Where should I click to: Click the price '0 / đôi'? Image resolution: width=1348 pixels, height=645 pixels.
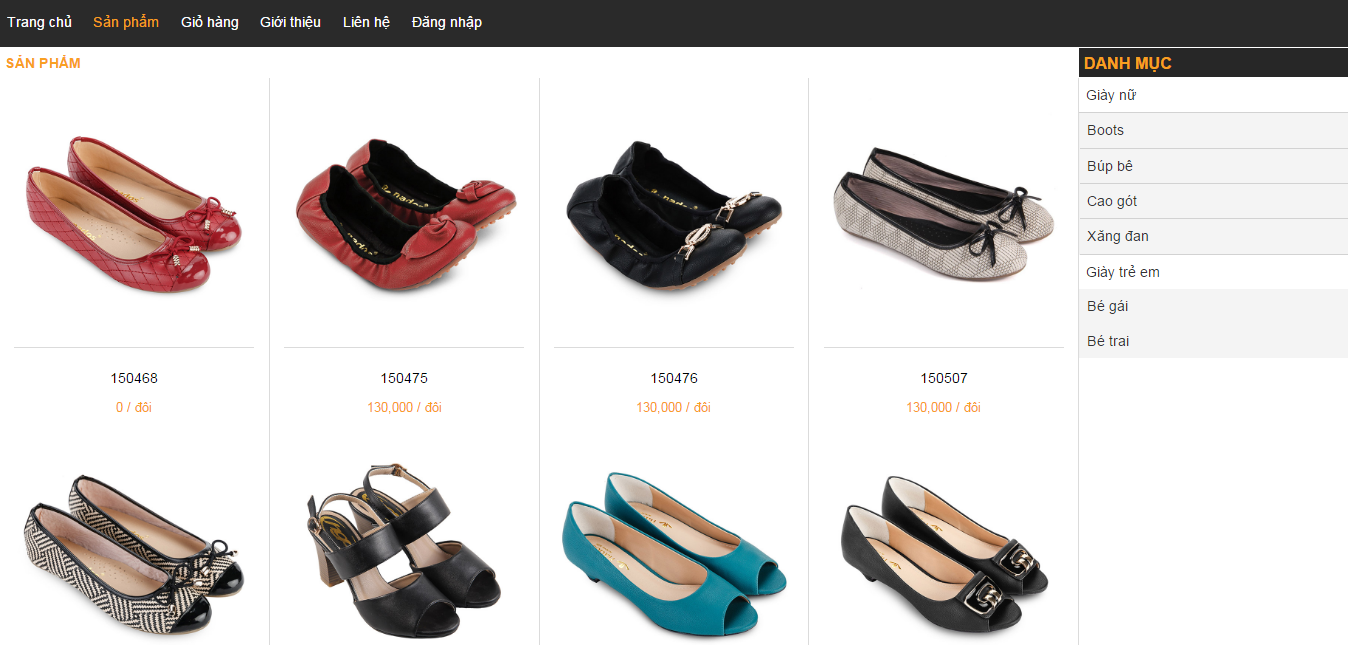[x=134, y=407]
